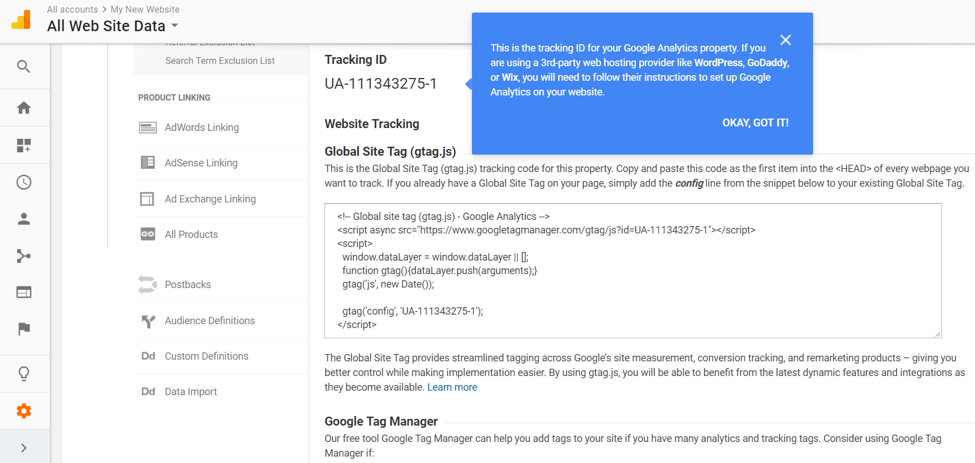Follow the Learn more link
The height and width of the screenshot is (463, 975).
pyautogui.click(x=452, y=387)
